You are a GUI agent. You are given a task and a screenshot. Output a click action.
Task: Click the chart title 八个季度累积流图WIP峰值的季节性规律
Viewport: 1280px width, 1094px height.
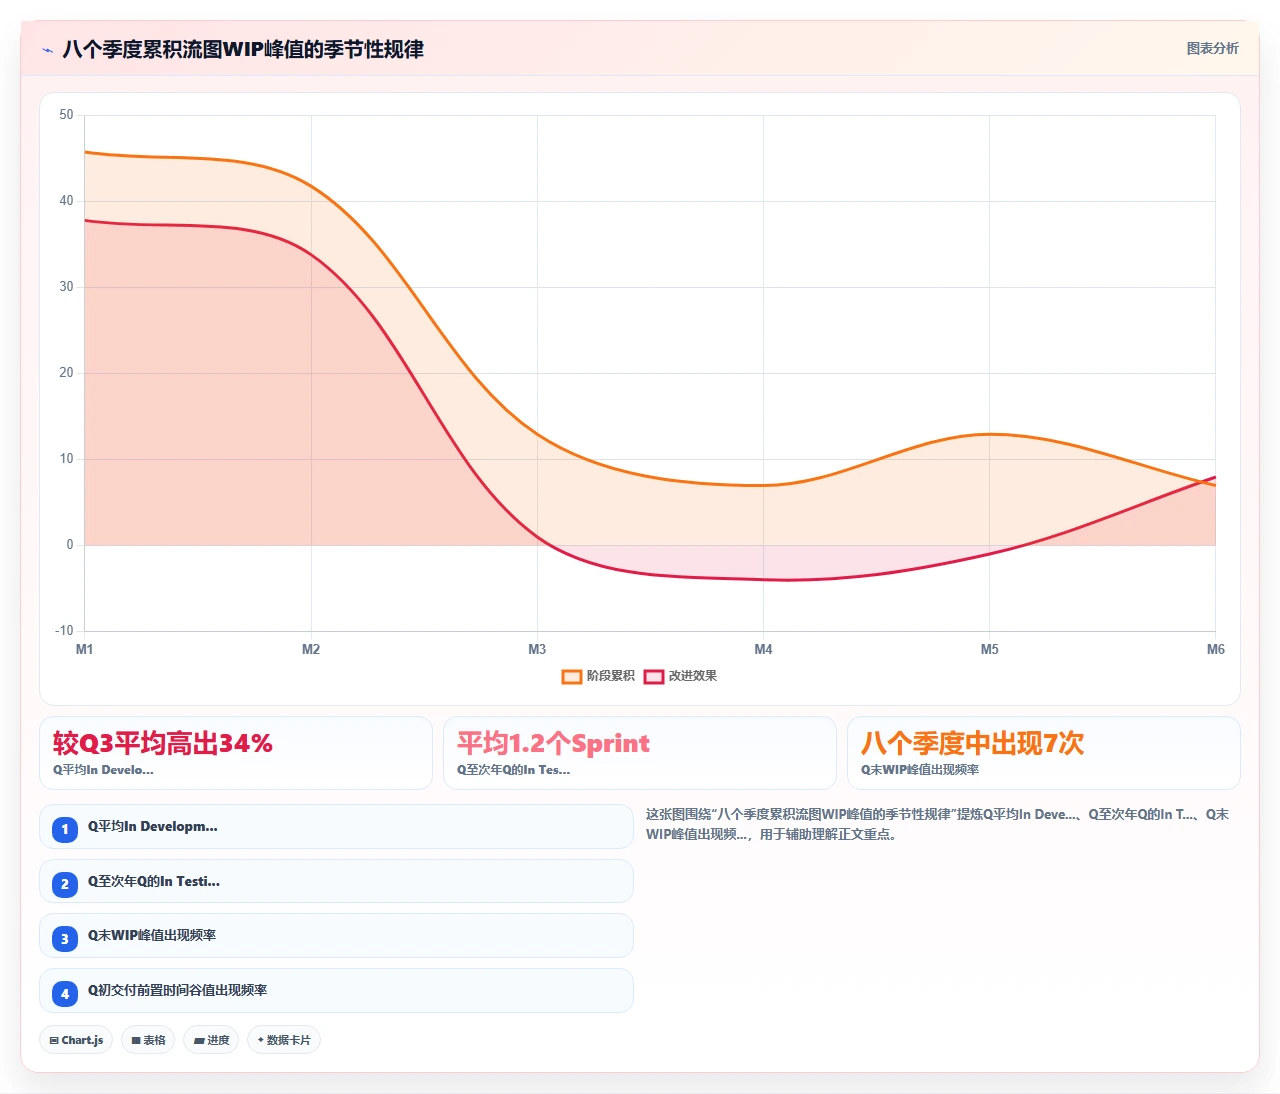(243, 49)
